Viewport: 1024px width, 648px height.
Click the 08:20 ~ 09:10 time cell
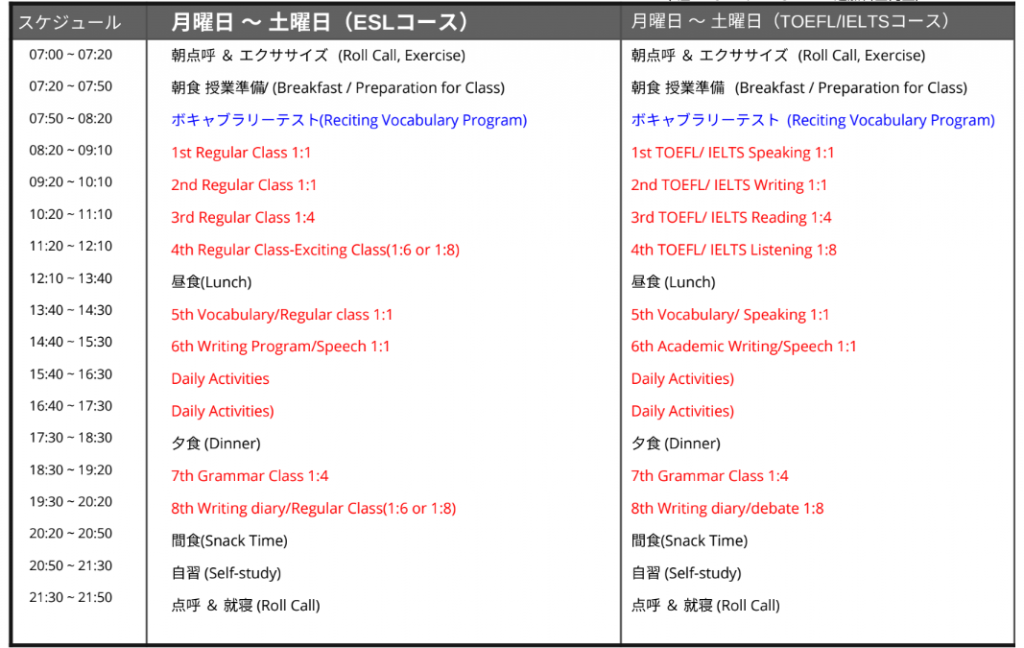coord(71,151)
